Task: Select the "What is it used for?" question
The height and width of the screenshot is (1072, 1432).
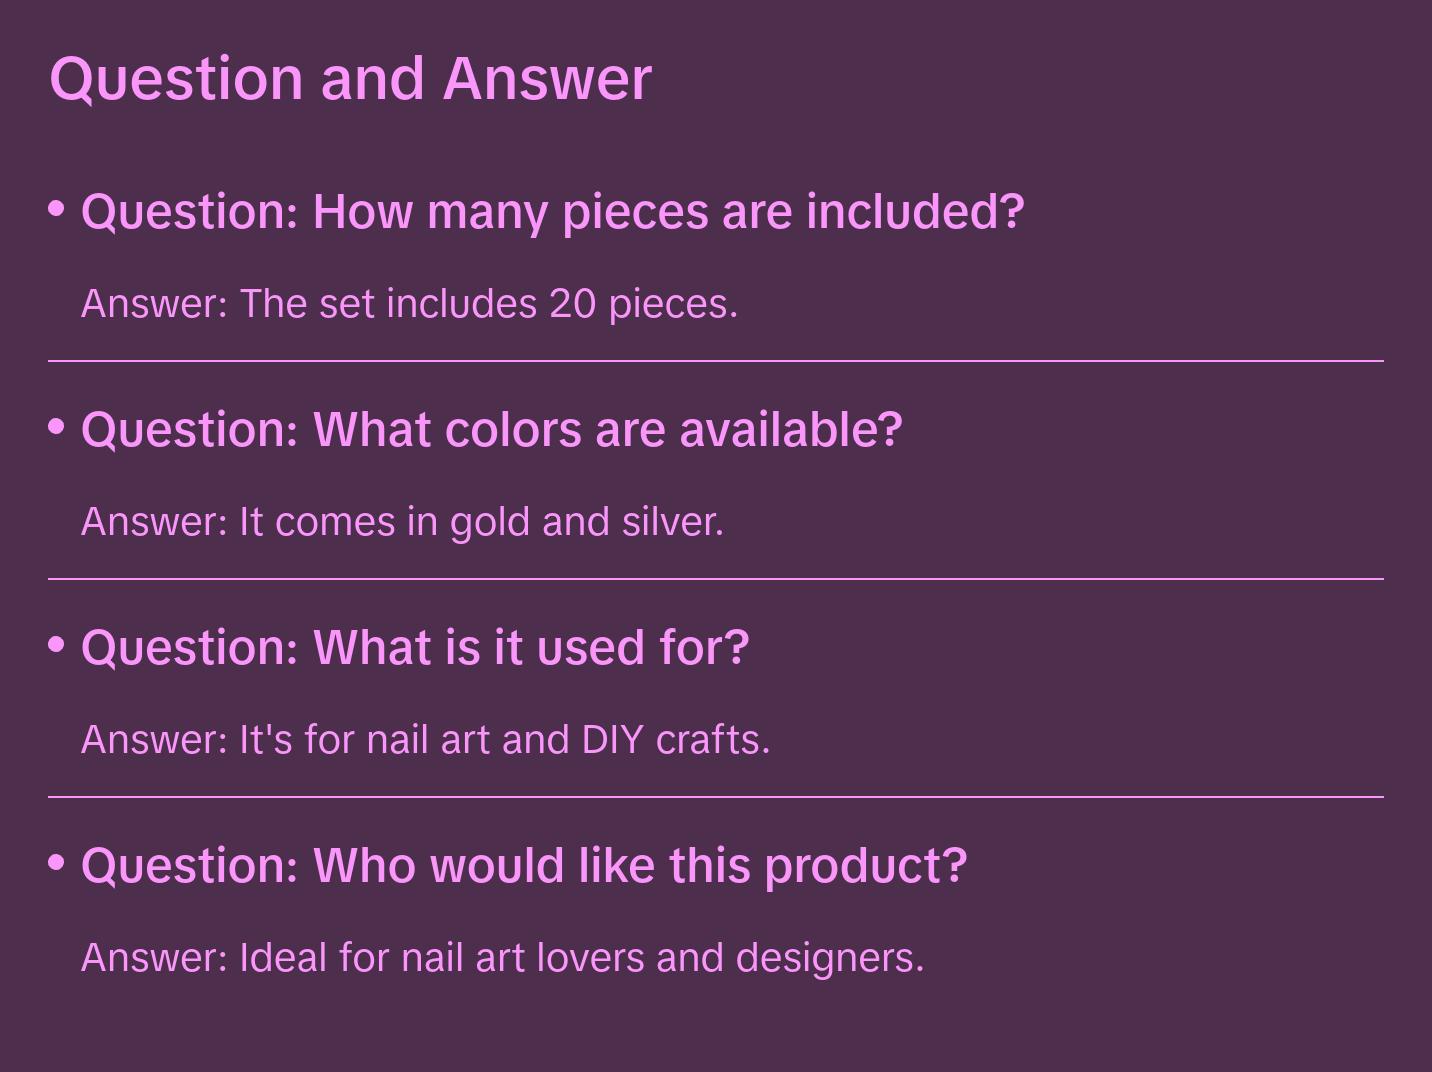Action: click(414, 648)
